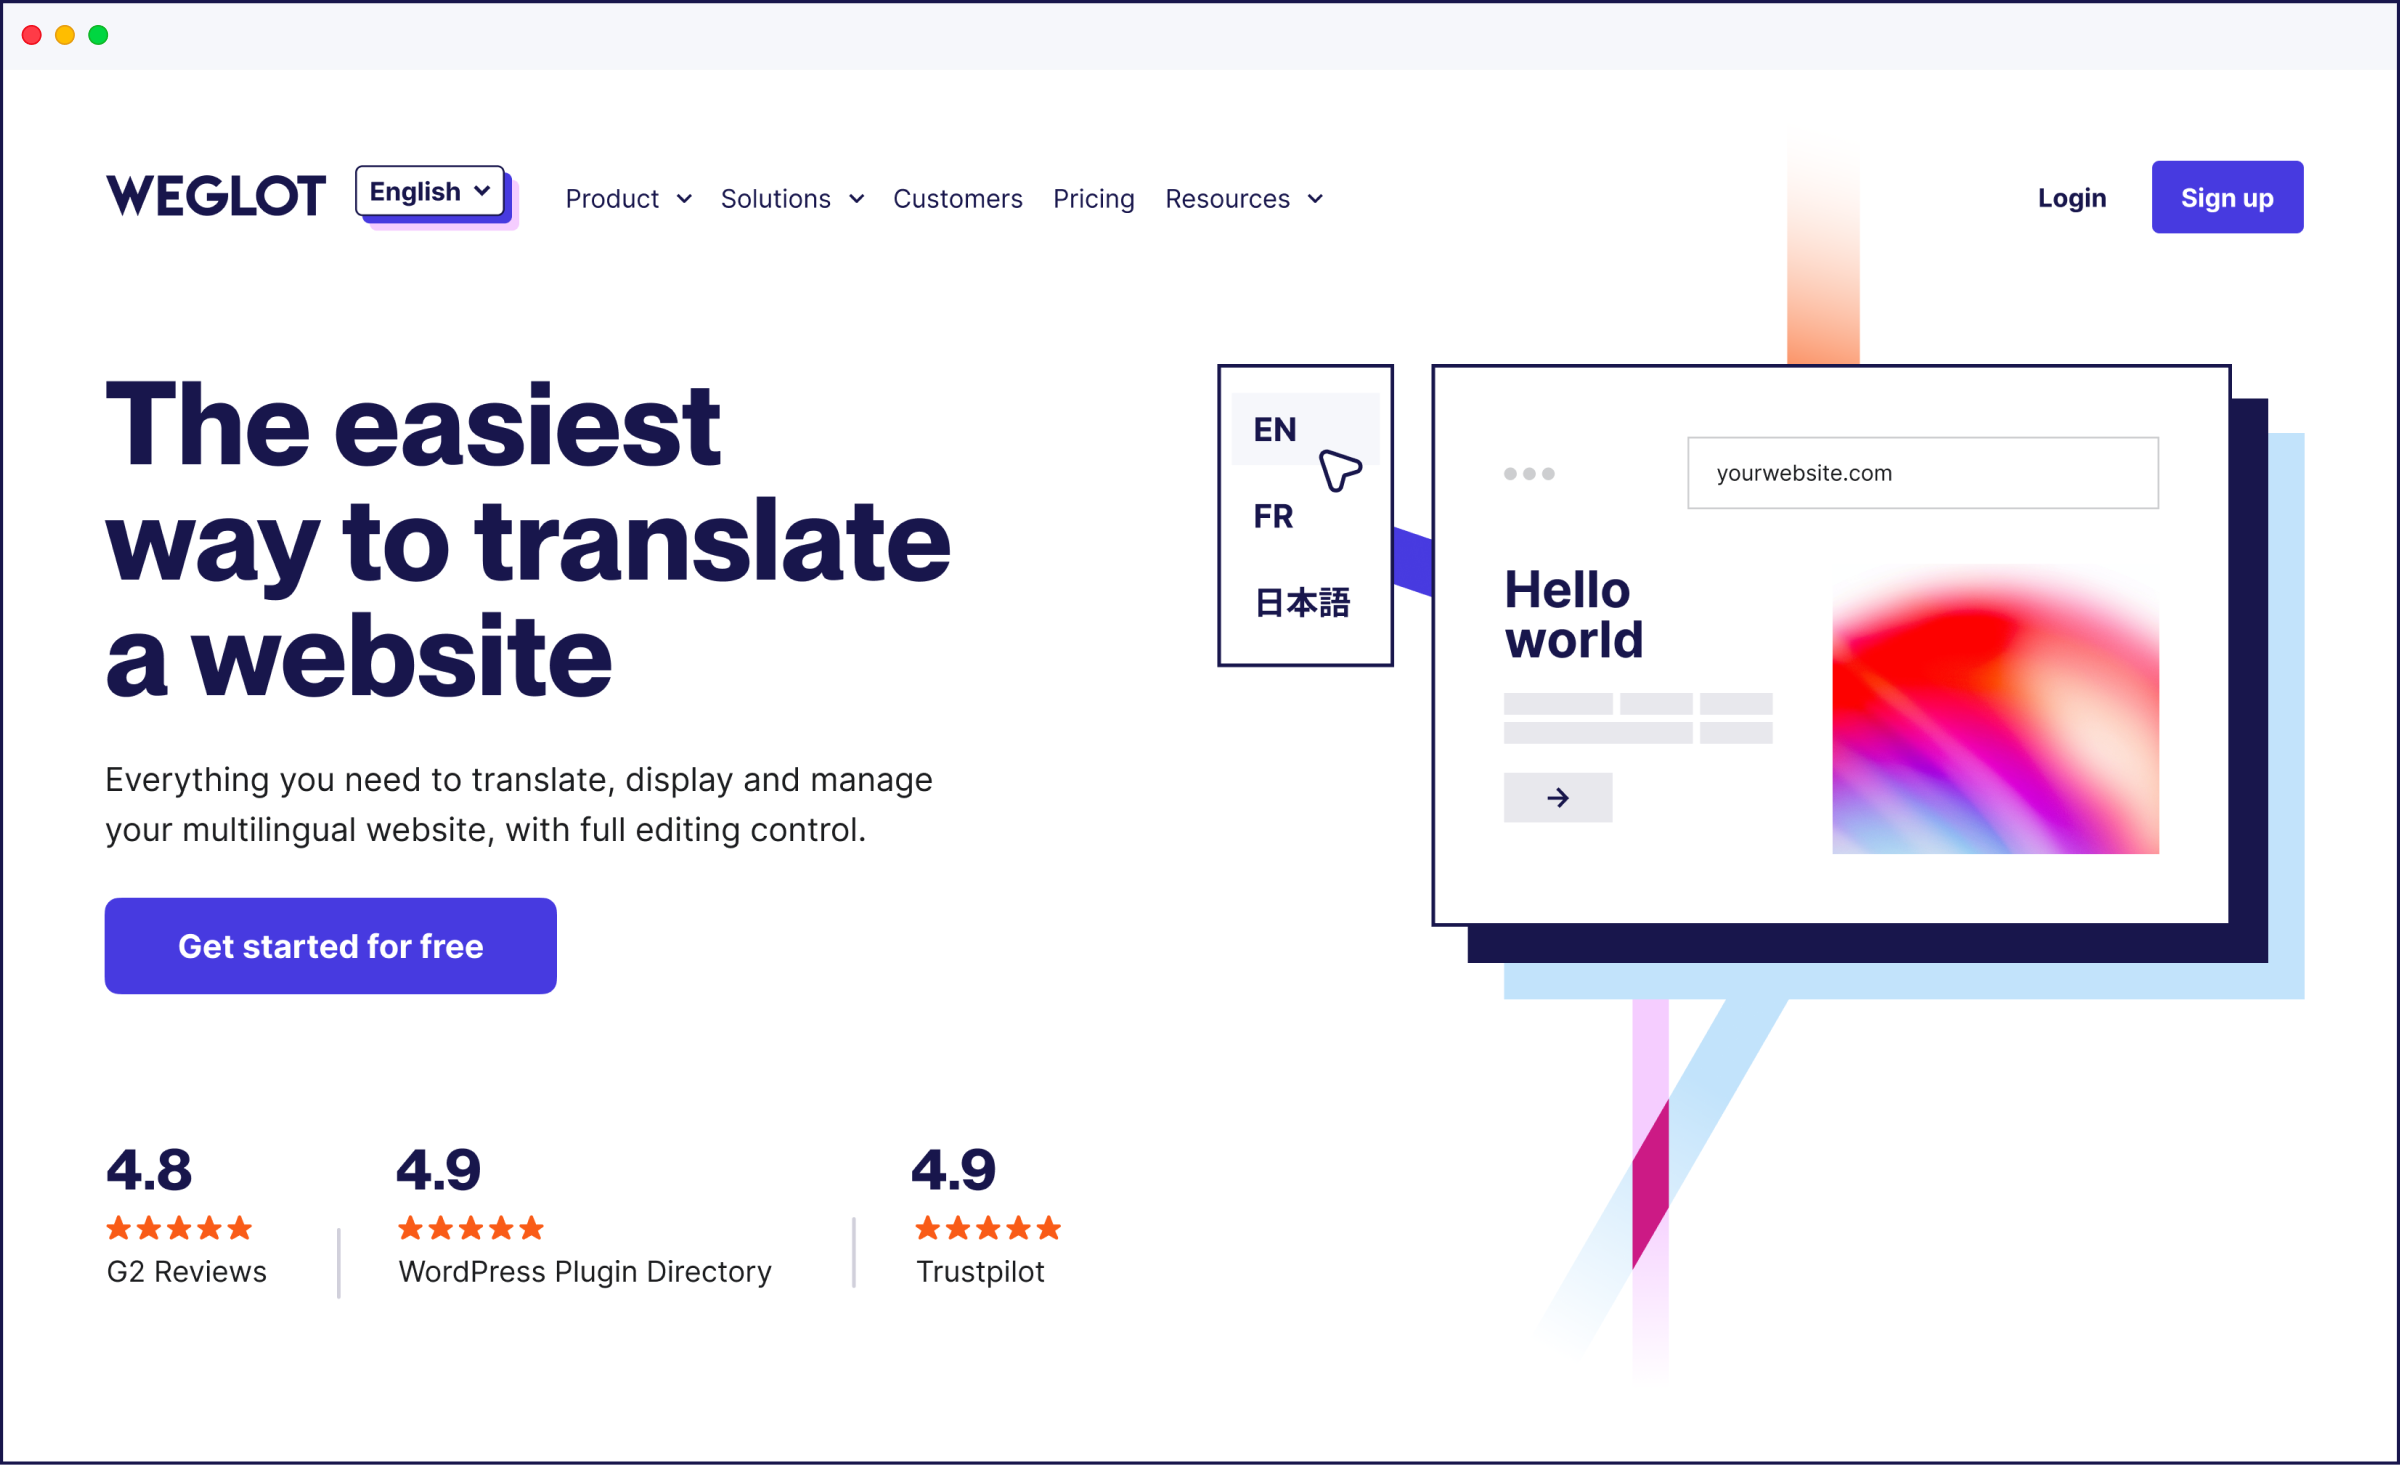The height and width of the screenshot is (1465, 2400).
Task: Select FR in the language switcher illustration
Action: [x=1272, y=516]
